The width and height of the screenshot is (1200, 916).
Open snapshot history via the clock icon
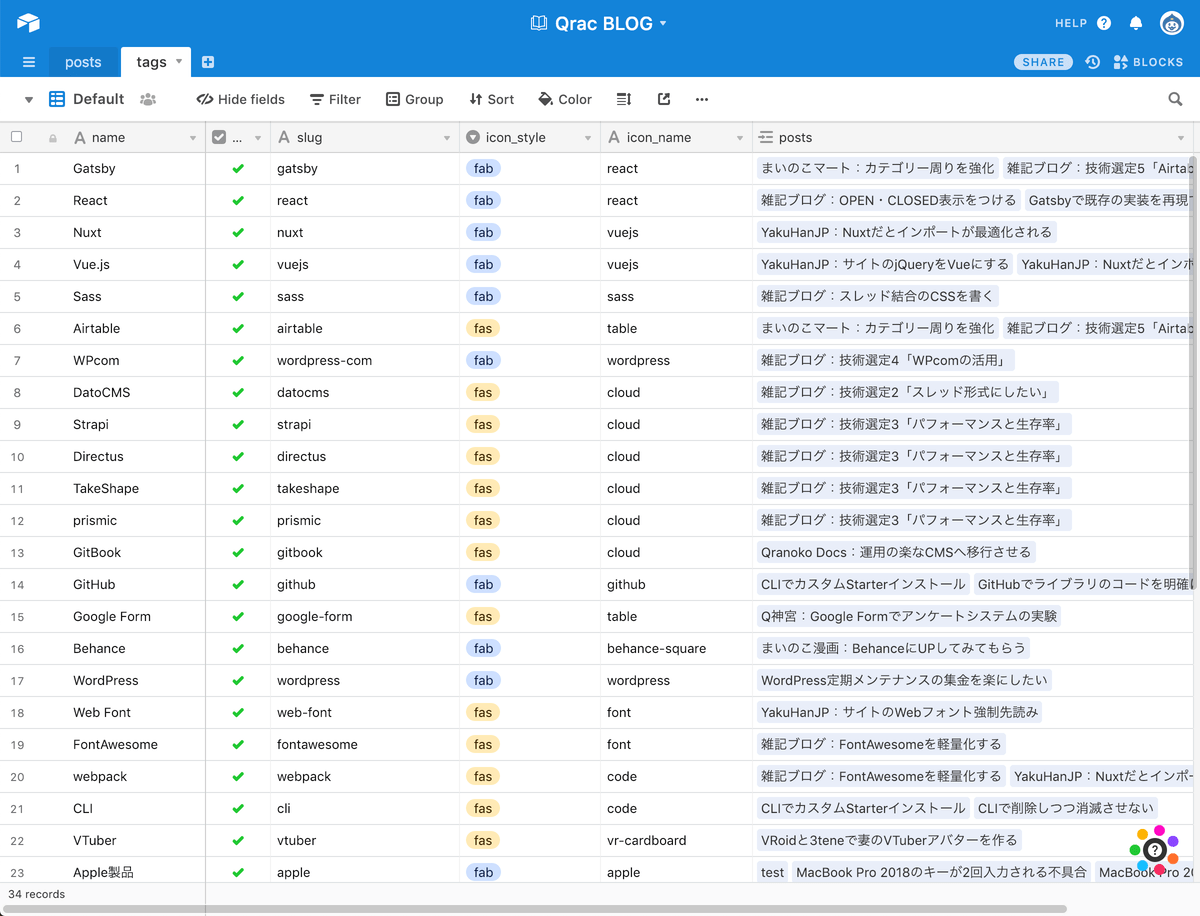point(1093,61)
